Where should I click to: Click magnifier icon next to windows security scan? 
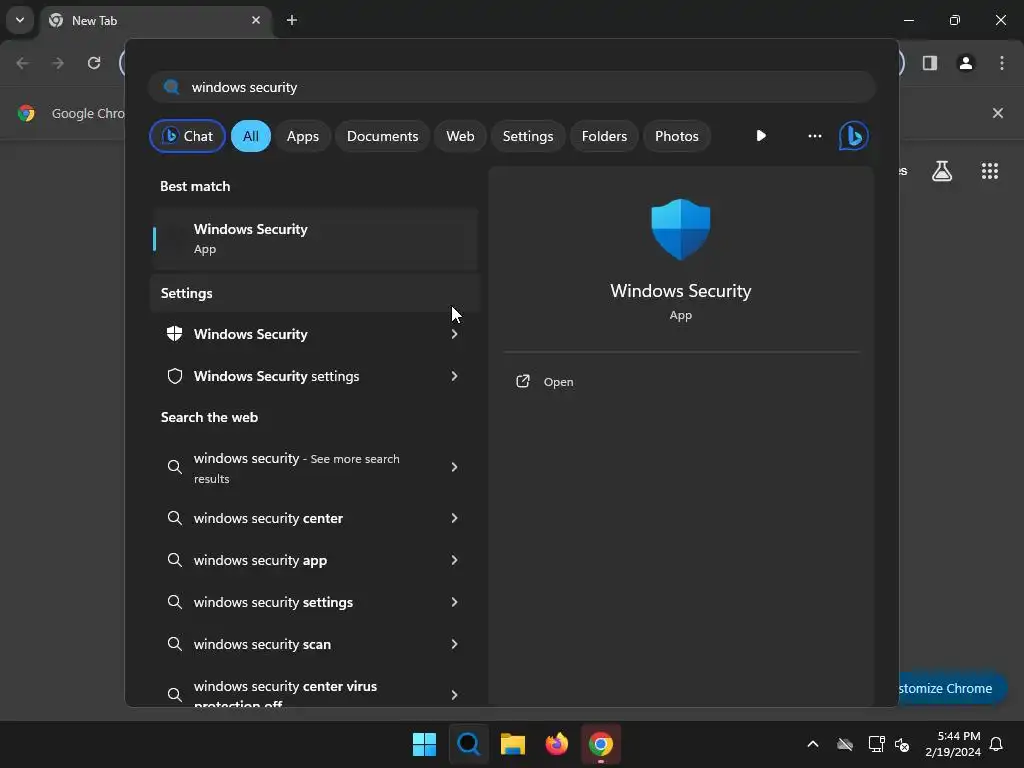(174, 644)
